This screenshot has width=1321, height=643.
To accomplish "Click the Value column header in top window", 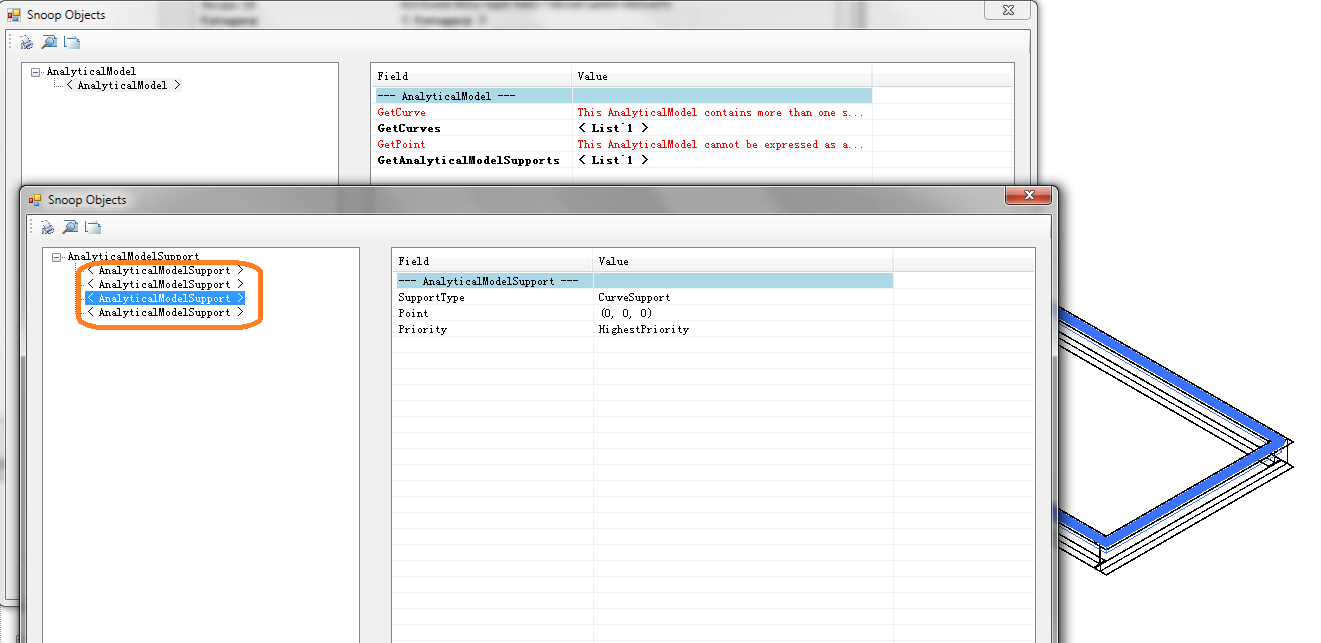I will click(590, 76).
